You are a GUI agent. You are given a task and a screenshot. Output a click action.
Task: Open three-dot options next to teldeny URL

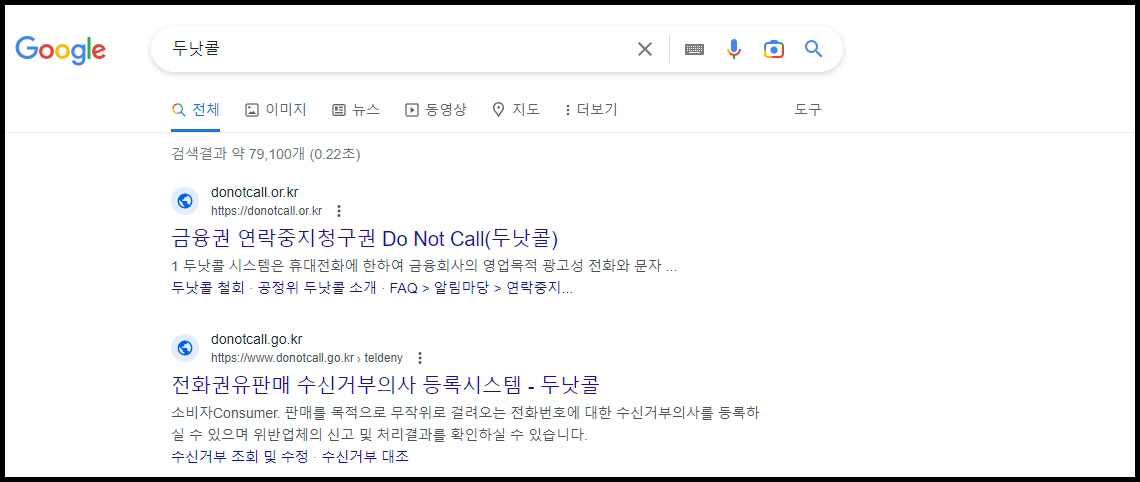(419, 358)
